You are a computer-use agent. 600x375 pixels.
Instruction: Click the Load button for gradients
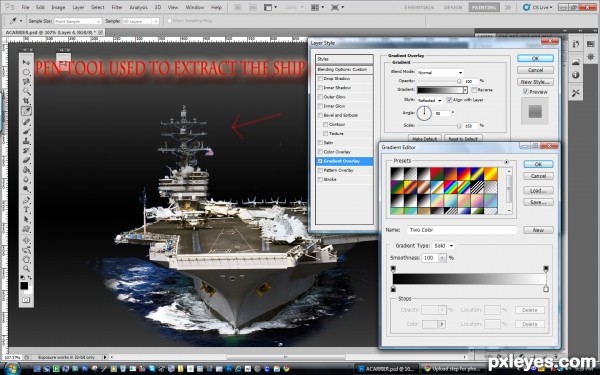(538, 191)
